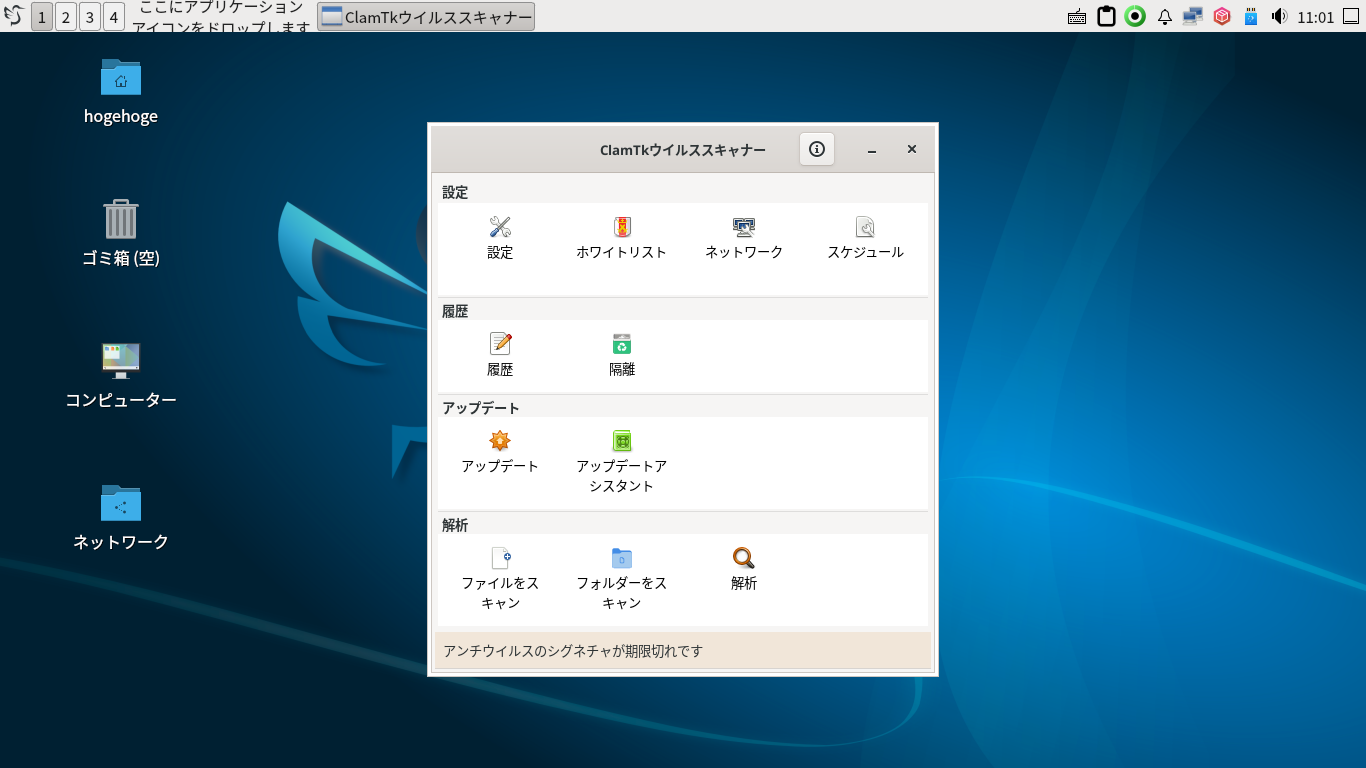This screenshot has height=768, width=1366.
Task: Minimize the ClamTk window
Action: [872, 149]
